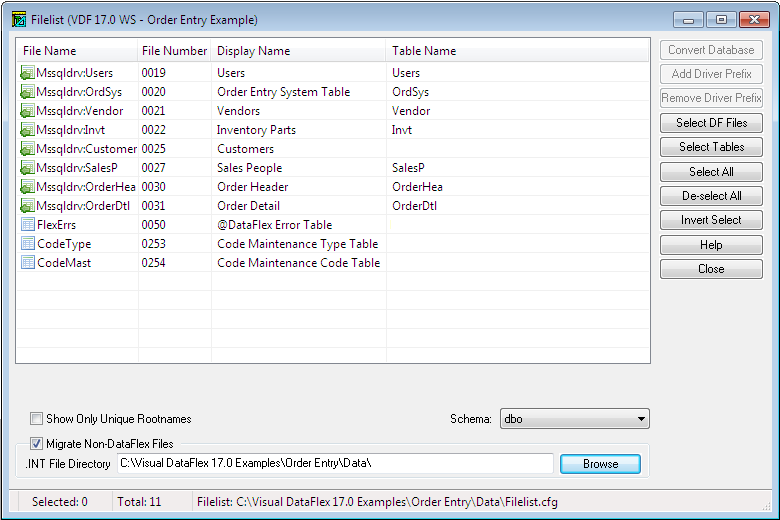Image resolution: width=780 pixels, height=520 pixels.
Task: Click the database icon next to Mssqldrv:OrdSys
Action: tap(27, 92)
